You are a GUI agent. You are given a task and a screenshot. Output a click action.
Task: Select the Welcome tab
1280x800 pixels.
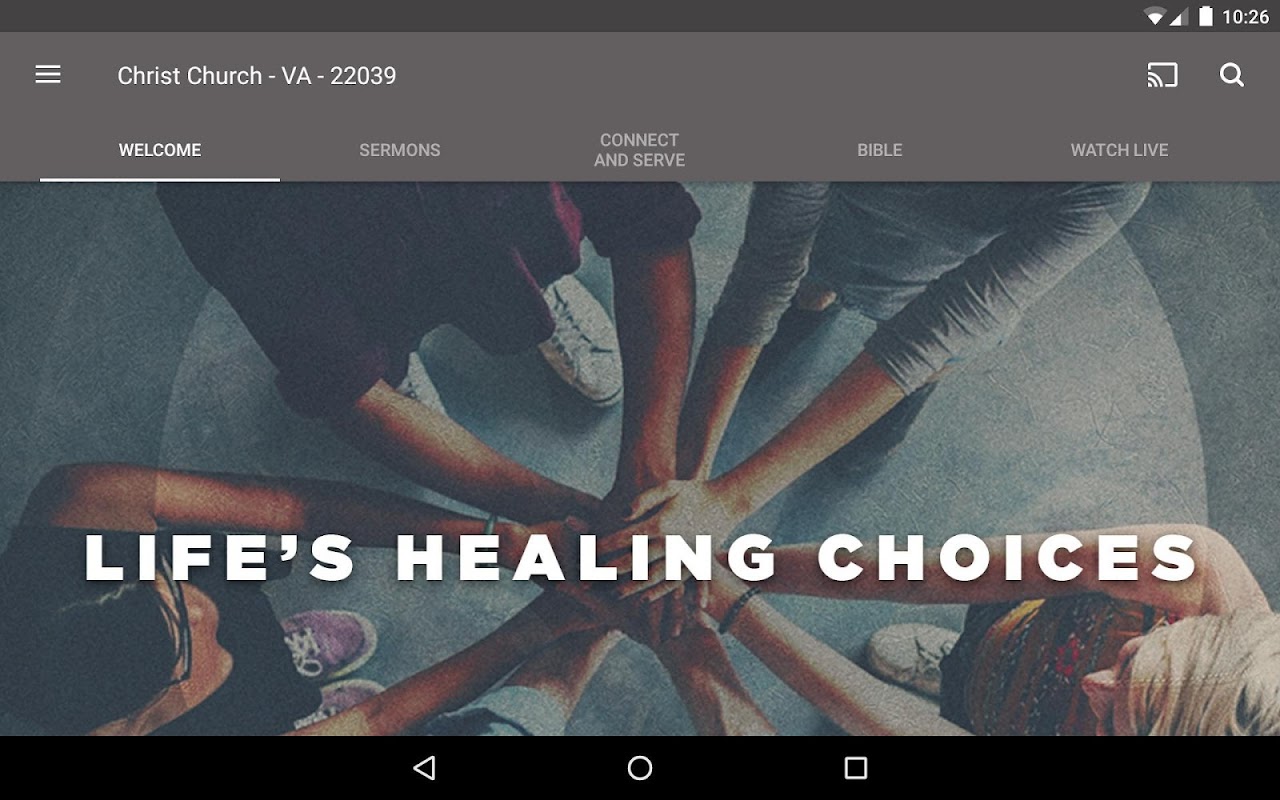160,150
